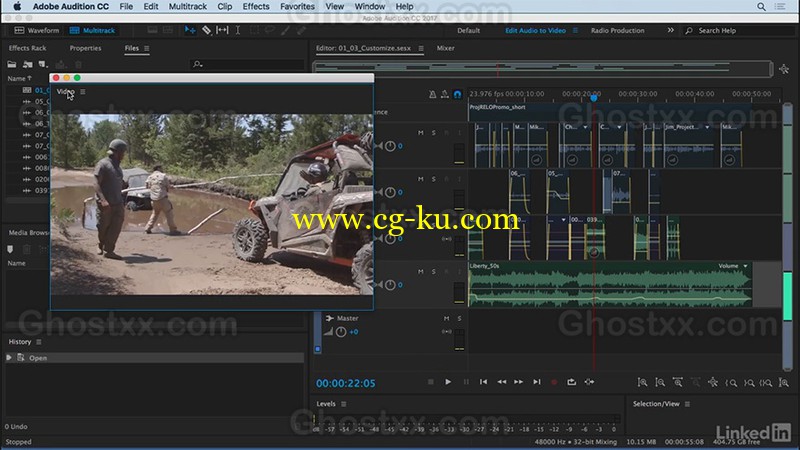800x450 pixels.
Task: Click the red Record button
Action: 554,382
